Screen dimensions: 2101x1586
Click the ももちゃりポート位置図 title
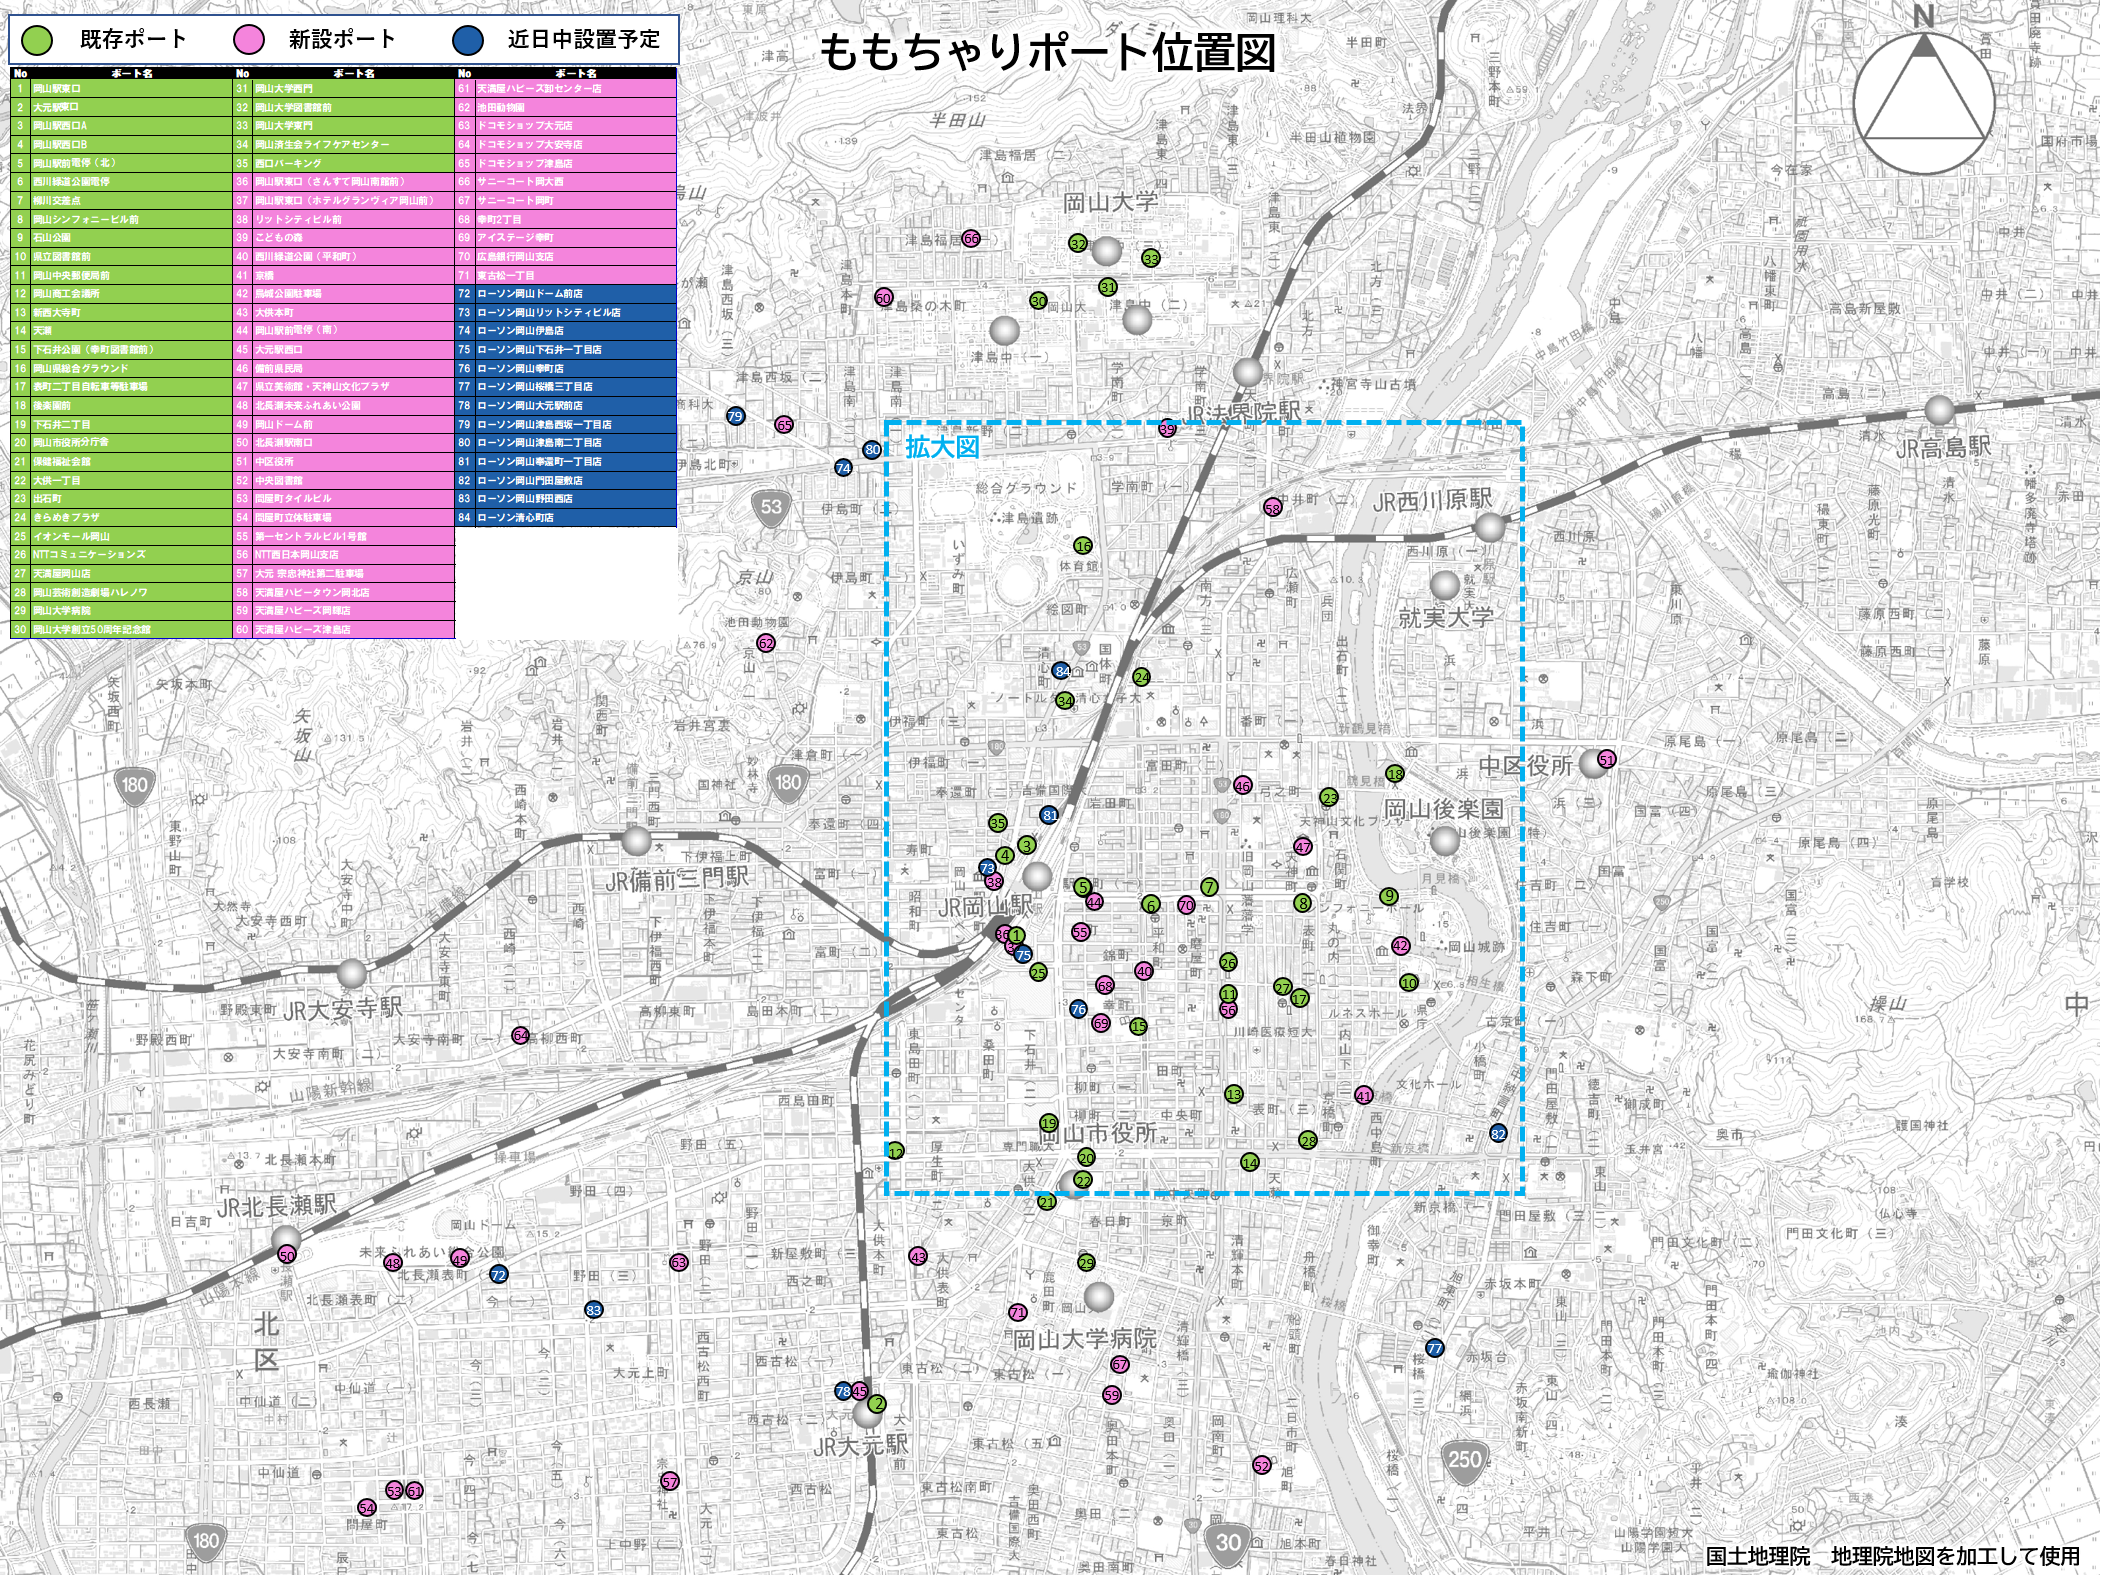(x=1047, y=52)
